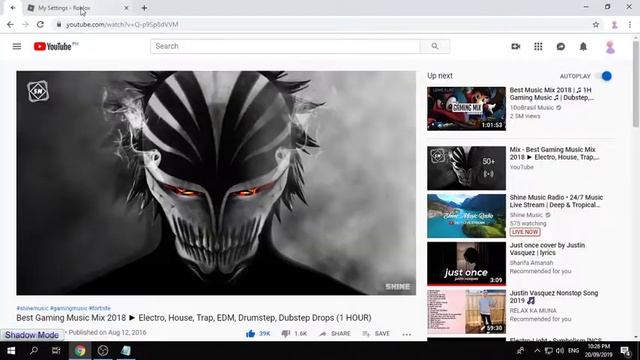Close the My Settings - Roblox tab
Viewport: 640px width, 360px height.
click(126, 8)
